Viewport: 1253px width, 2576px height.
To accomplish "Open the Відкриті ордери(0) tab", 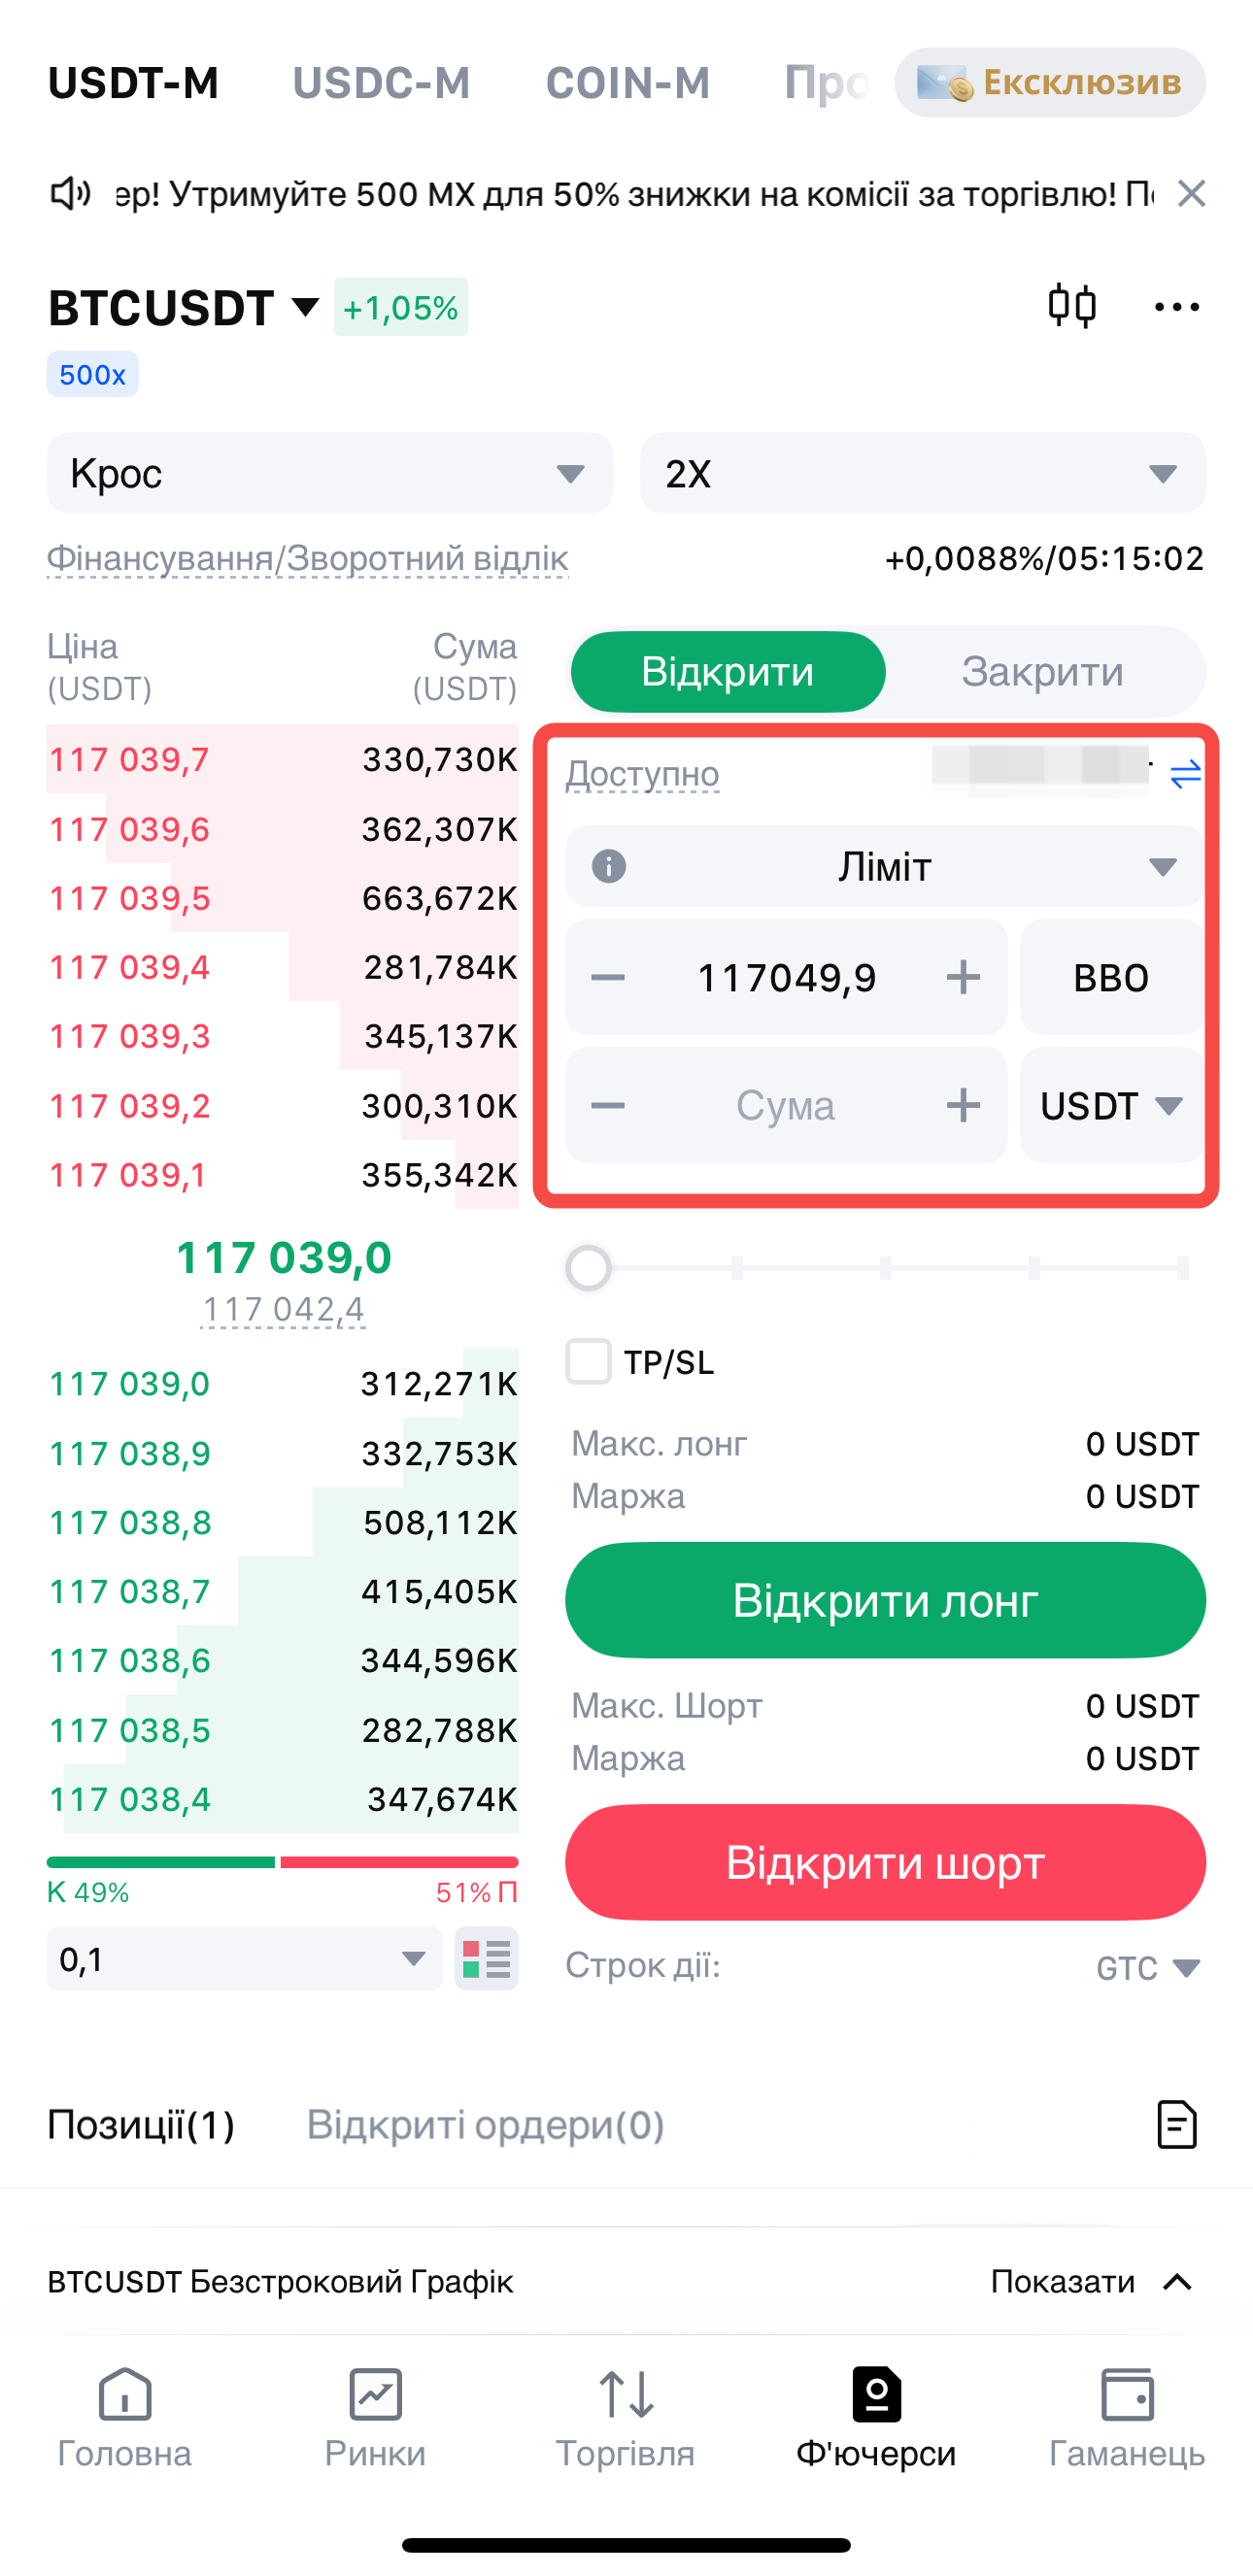I will [485, 2125].
